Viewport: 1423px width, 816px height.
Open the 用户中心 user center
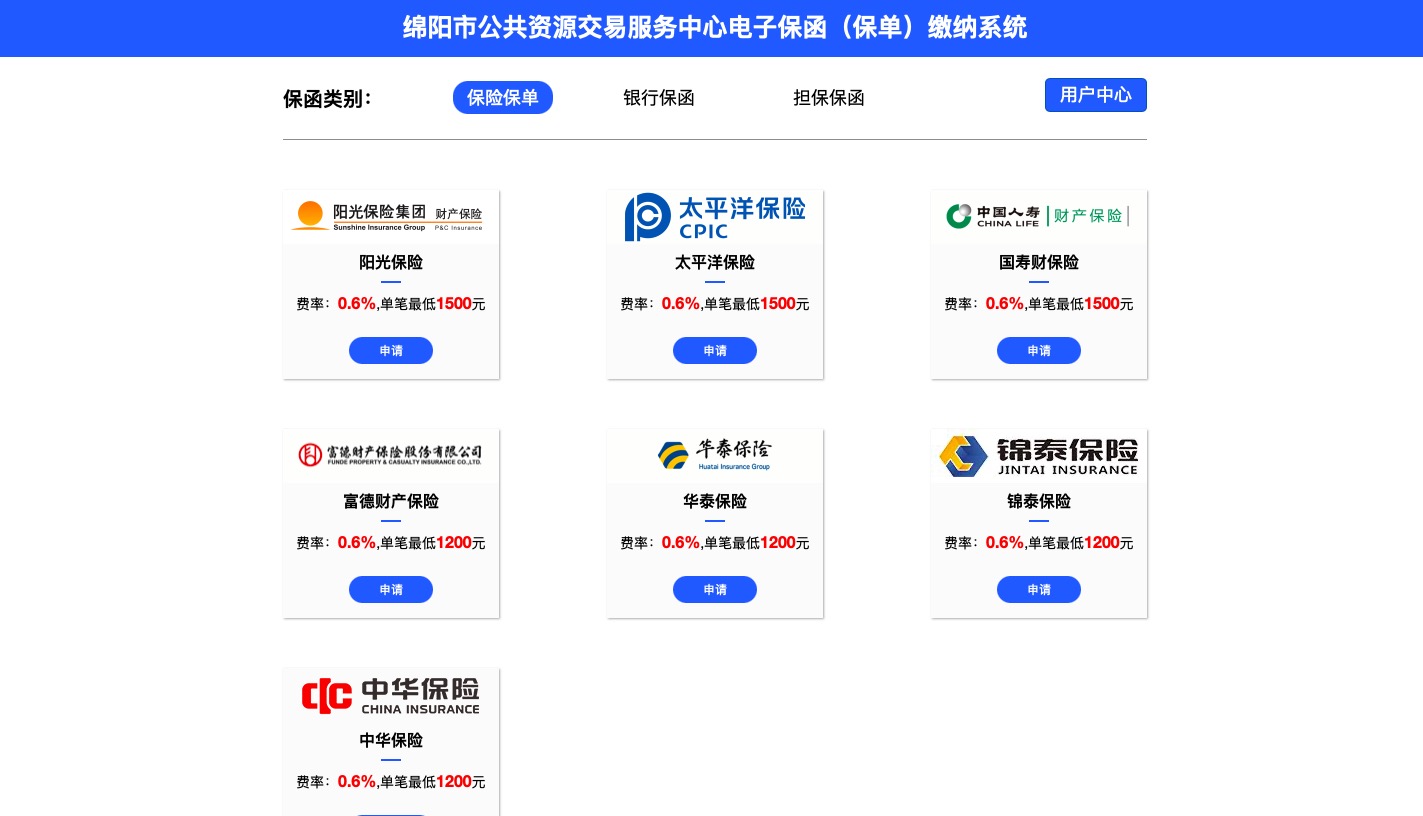[x=1096, y=95]
